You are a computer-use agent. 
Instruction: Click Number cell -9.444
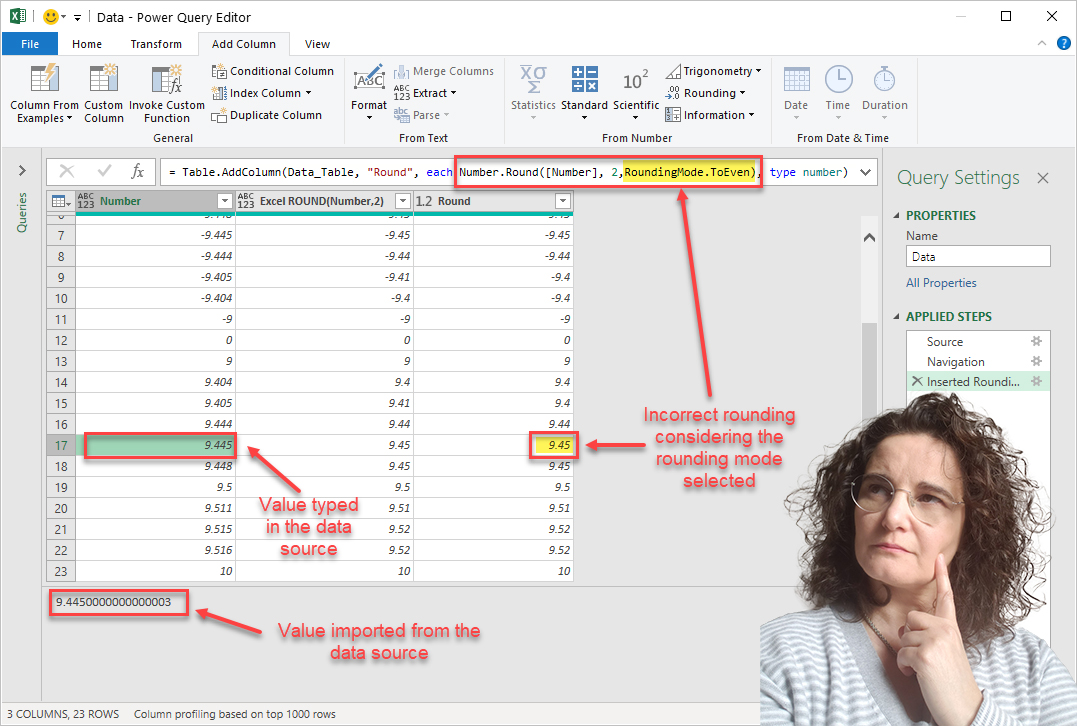pos(156,256)
